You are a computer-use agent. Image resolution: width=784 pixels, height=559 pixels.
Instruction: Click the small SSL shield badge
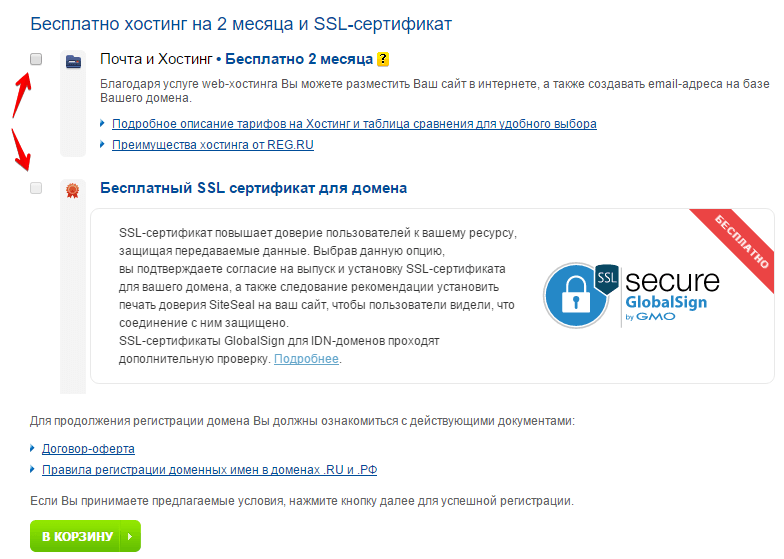(x=606, y=278)
